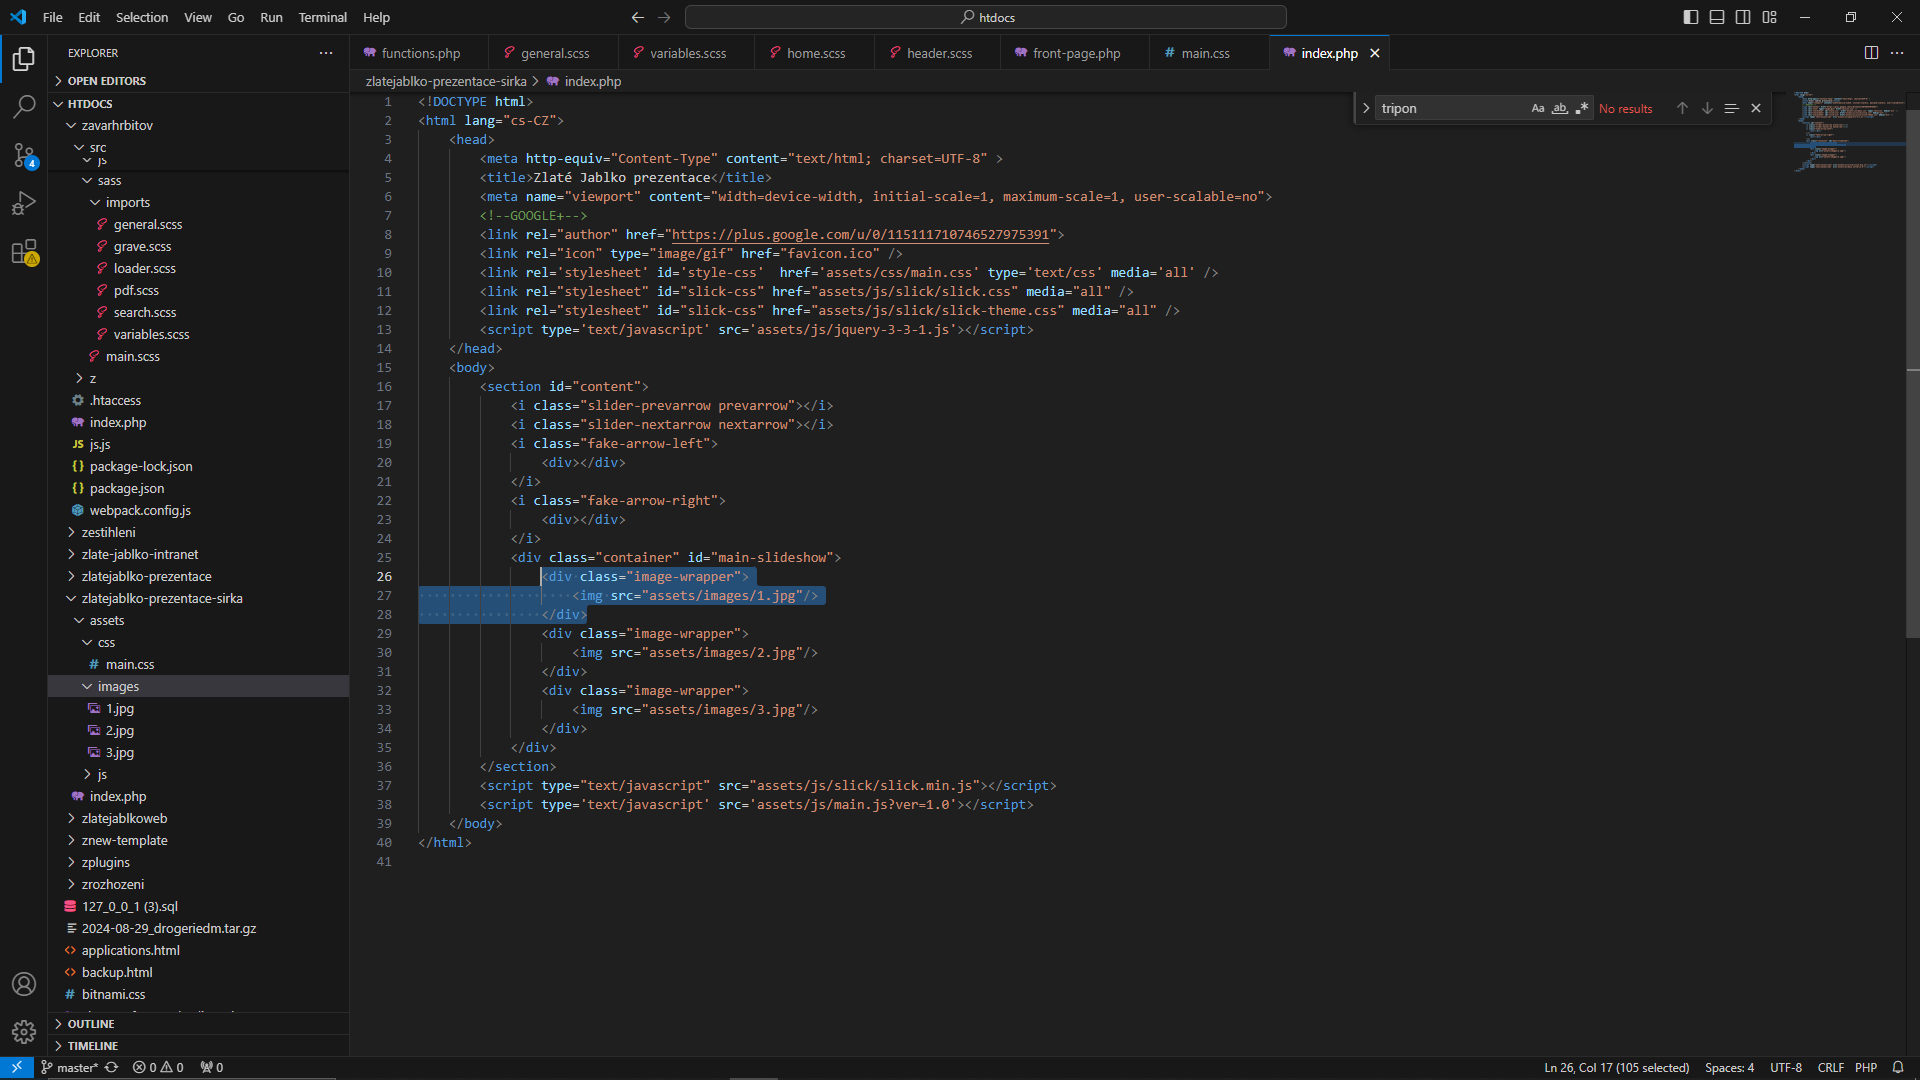Go back with the navigation arrow
1920x1080 pixels.
638,17
